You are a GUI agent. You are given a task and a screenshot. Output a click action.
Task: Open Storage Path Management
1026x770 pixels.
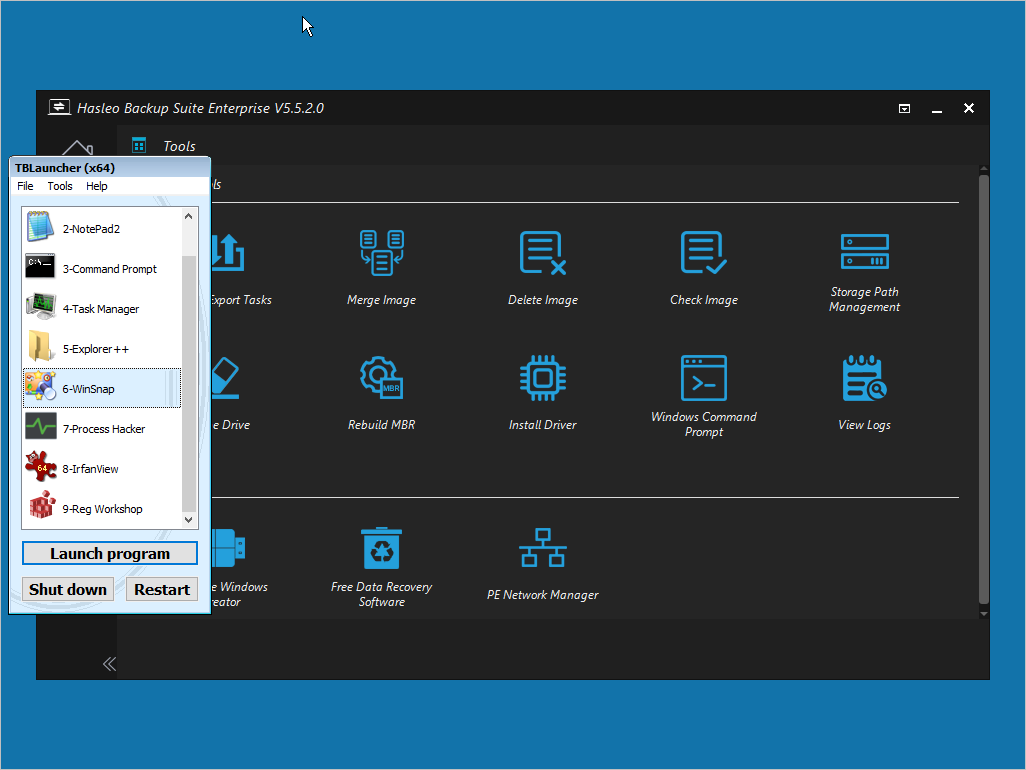(x=864, y=272)
